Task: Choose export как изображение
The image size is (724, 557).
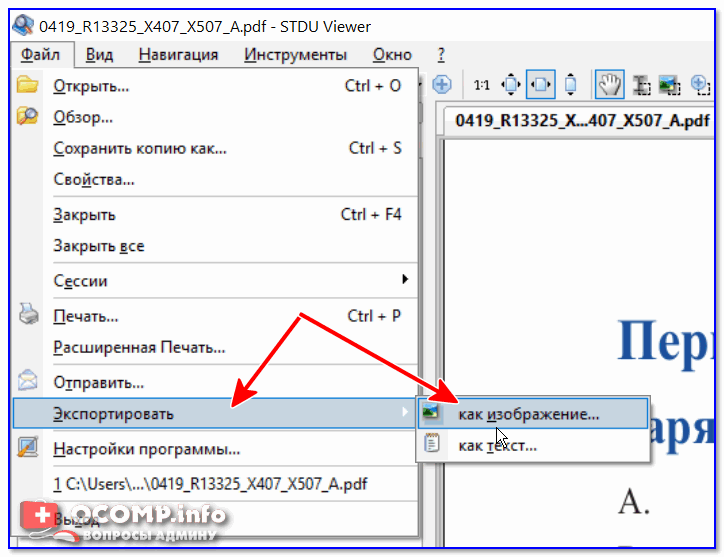Action: (x=529, y=413)
